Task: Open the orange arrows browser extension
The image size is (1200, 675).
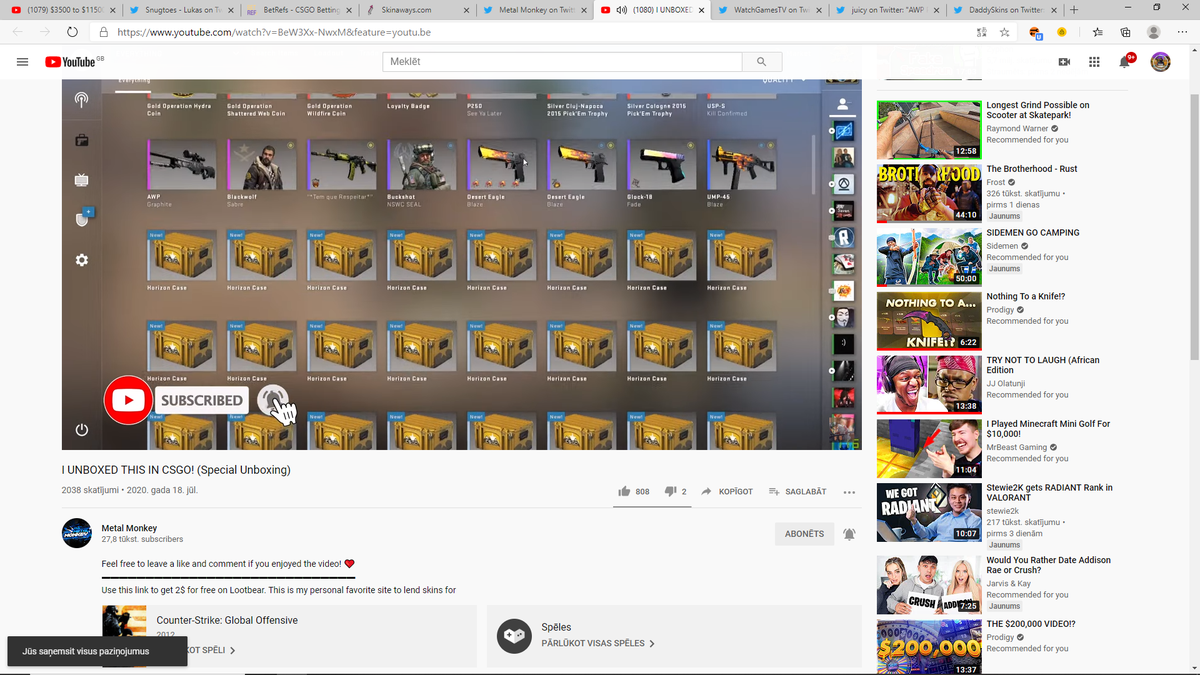Action: (1036, 32)
